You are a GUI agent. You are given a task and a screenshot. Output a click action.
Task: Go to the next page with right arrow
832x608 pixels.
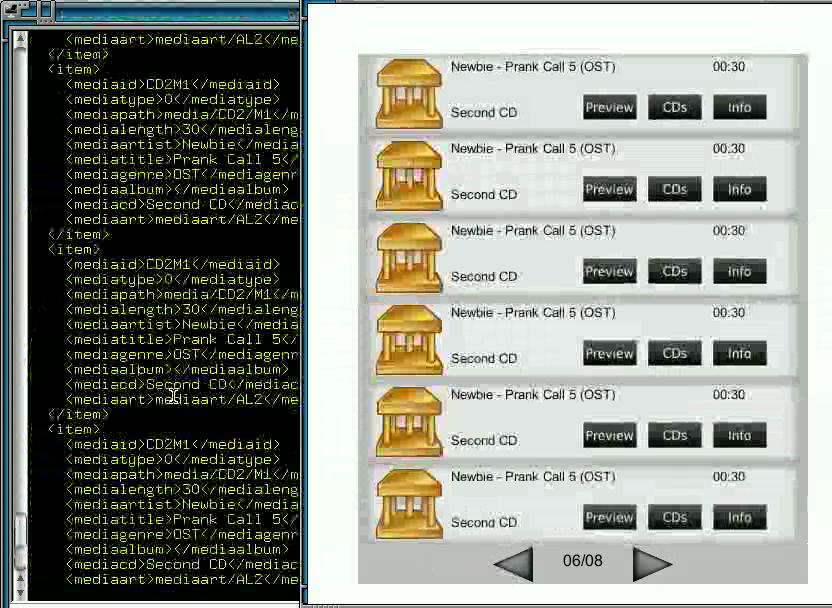coord(652,562)
